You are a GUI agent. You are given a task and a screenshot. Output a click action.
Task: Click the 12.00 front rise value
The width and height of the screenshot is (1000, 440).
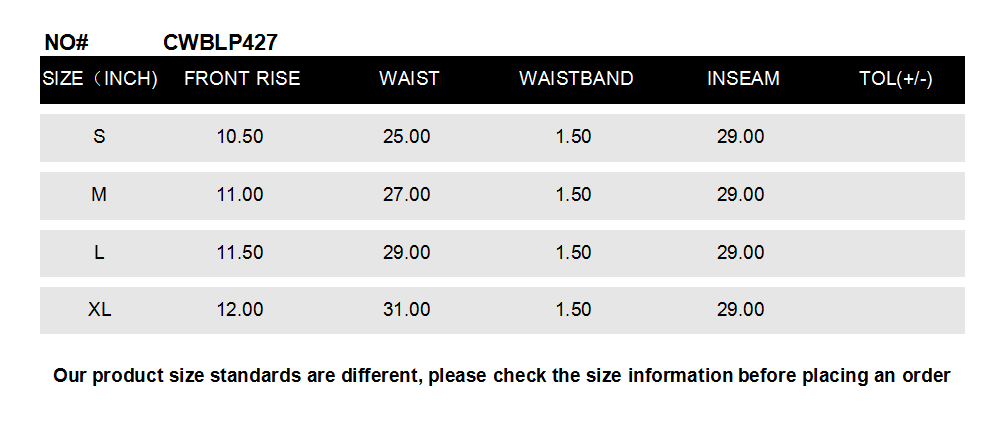240,311
